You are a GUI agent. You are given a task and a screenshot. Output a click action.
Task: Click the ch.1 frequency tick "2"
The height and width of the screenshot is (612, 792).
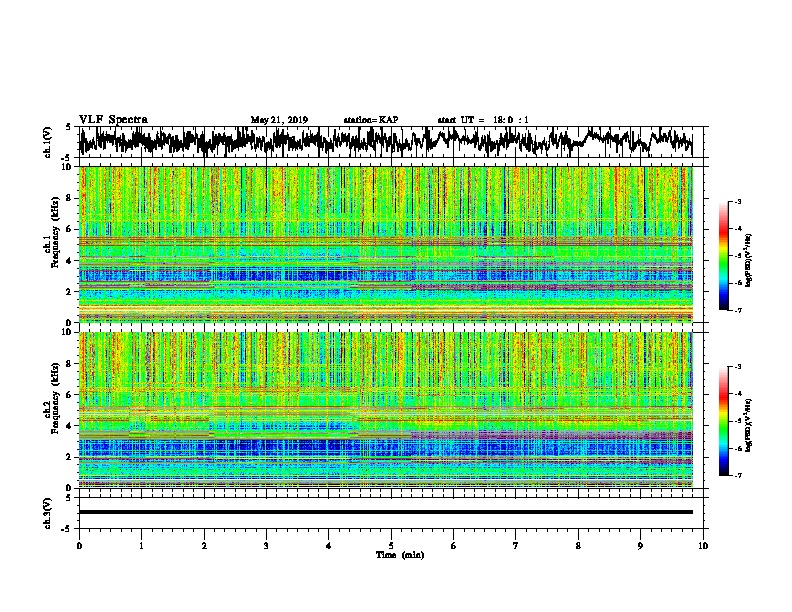pos(69,291)
